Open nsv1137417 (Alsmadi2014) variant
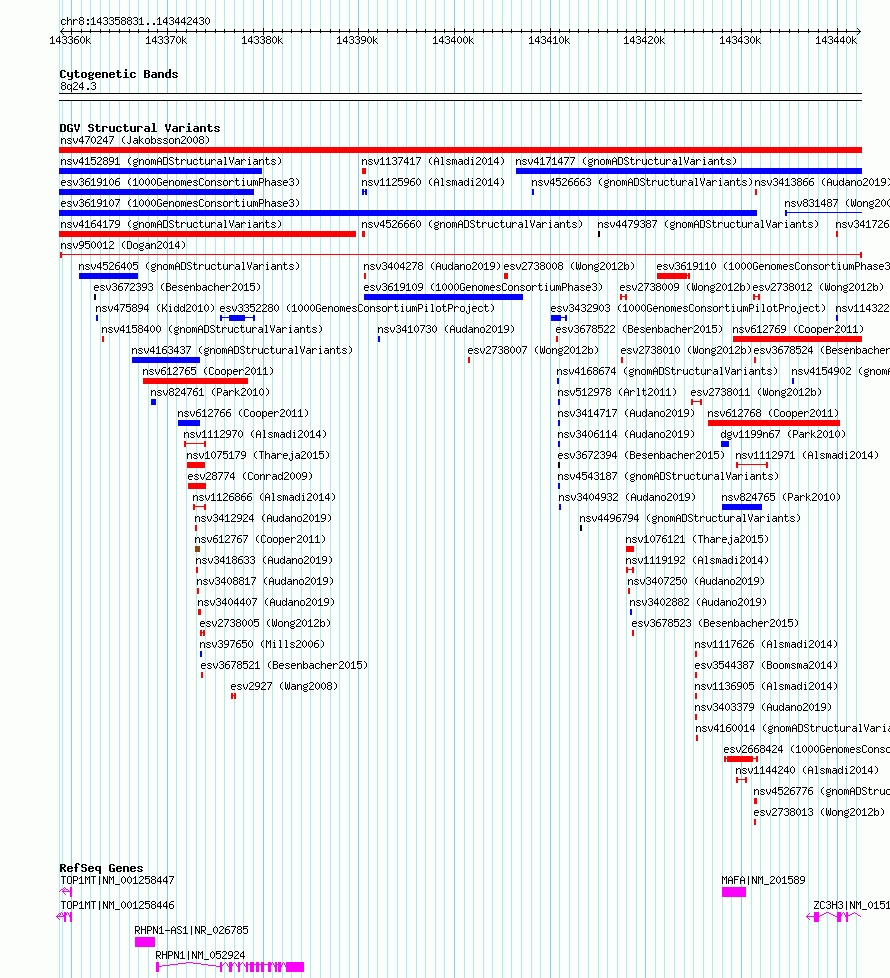Image resolution: width=890 pixels, height=978 pixels. click(x=433, y=162)
